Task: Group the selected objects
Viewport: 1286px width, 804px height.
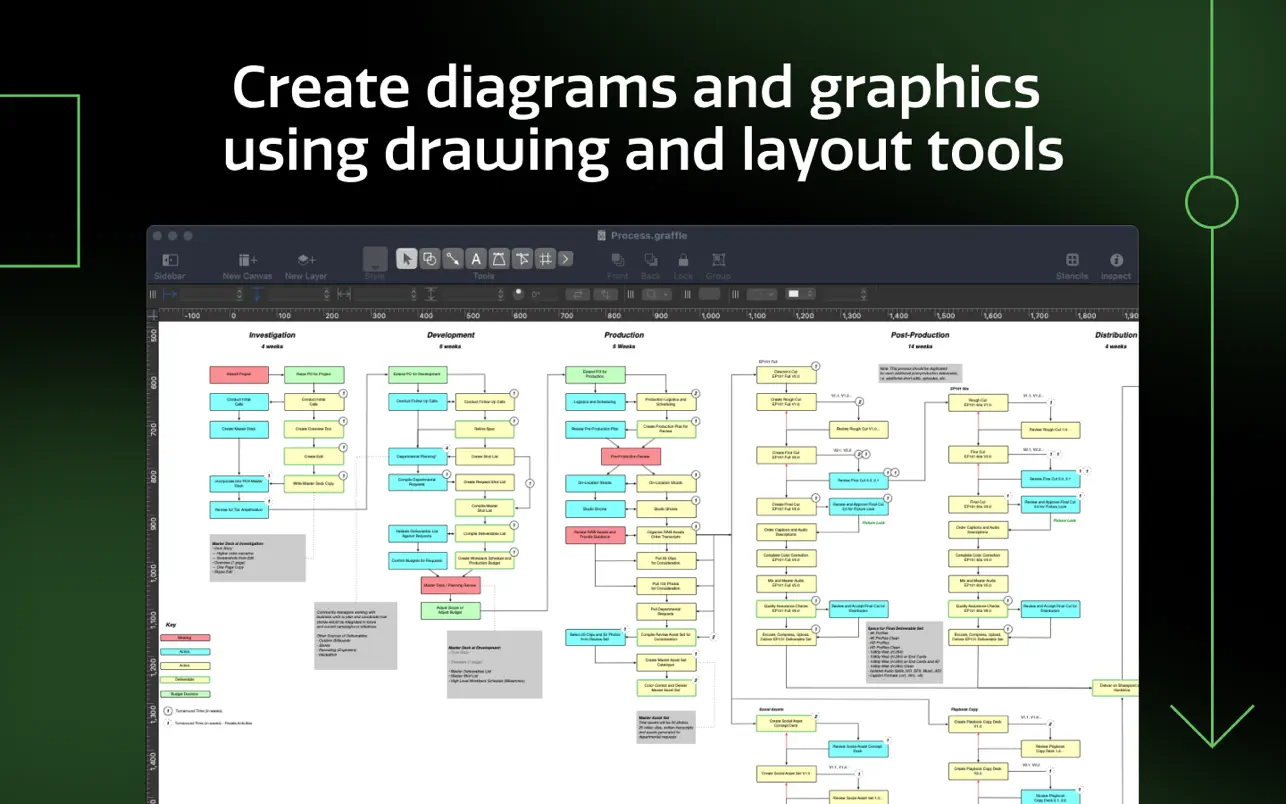Action: (x=718, y=260)
